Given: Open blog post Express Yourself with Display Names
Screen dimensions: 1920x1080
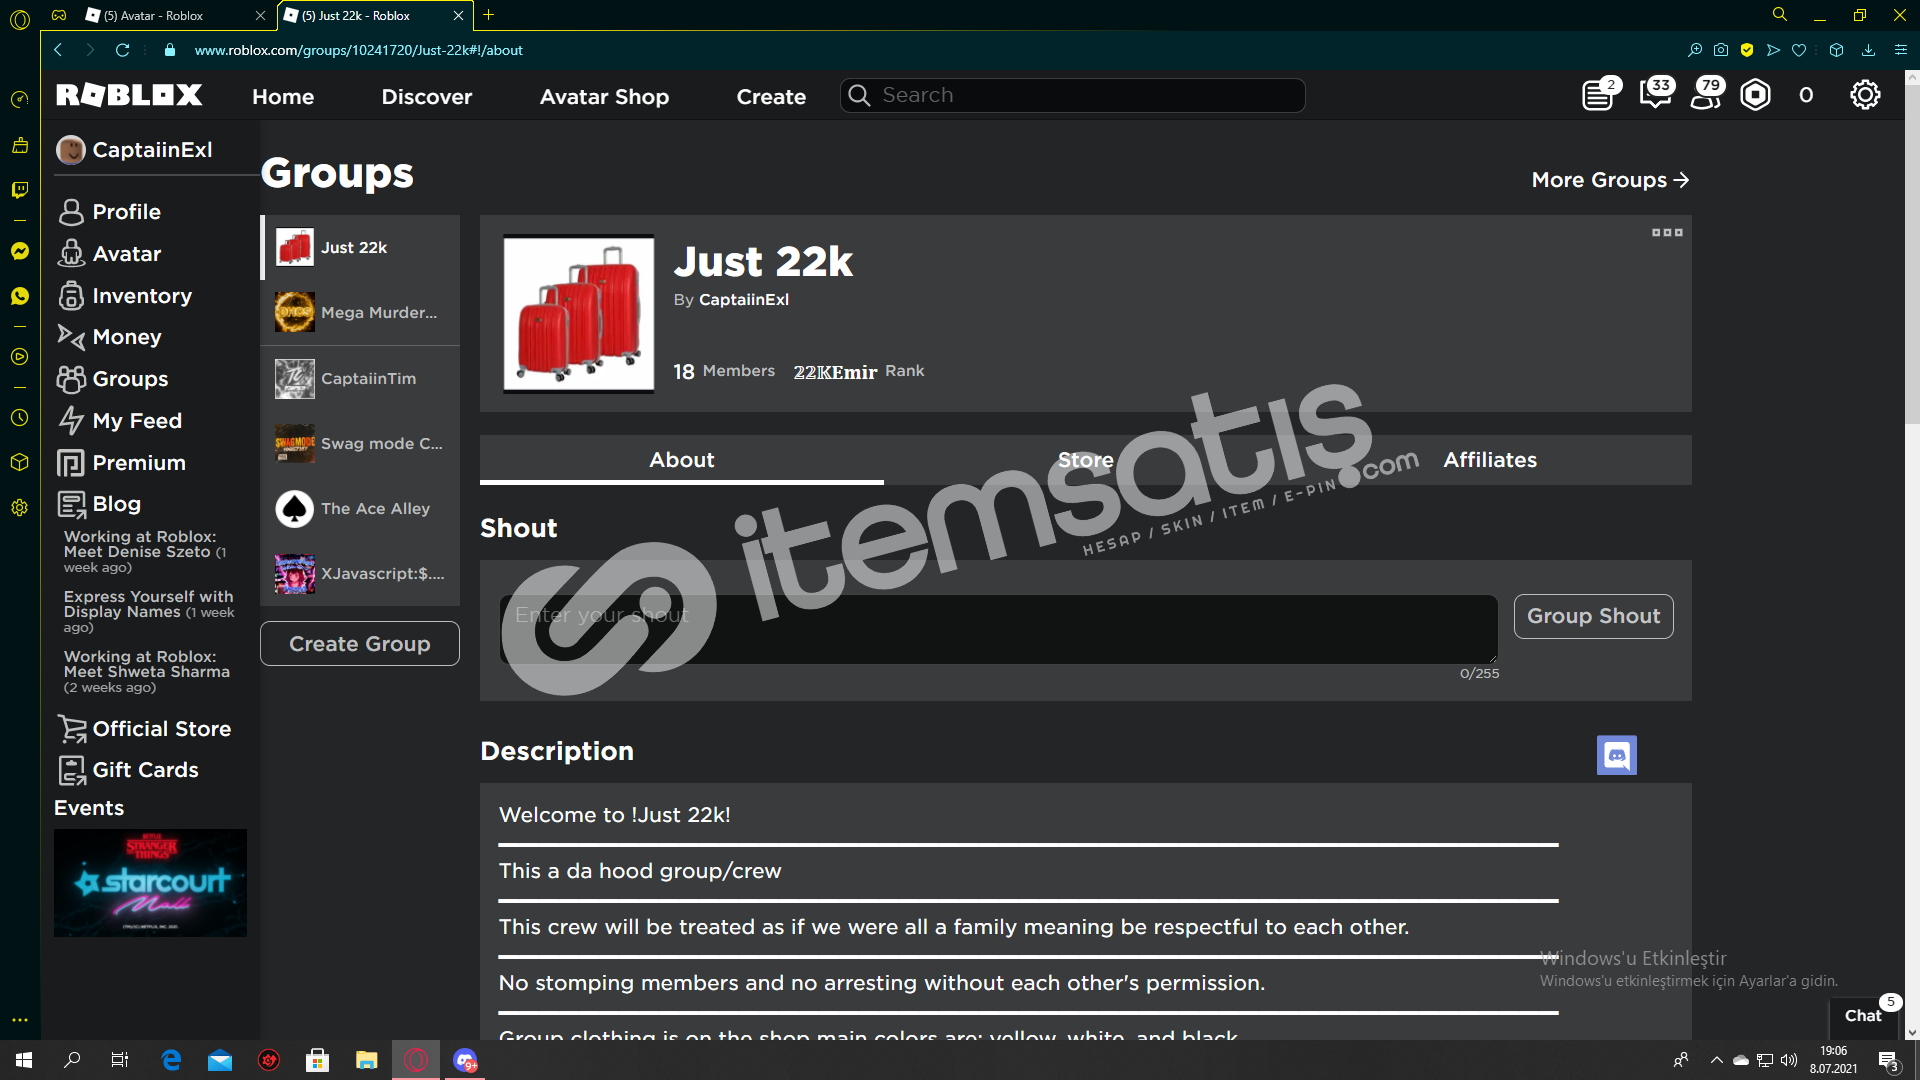Looking at the screenshot, I should 149,611.
